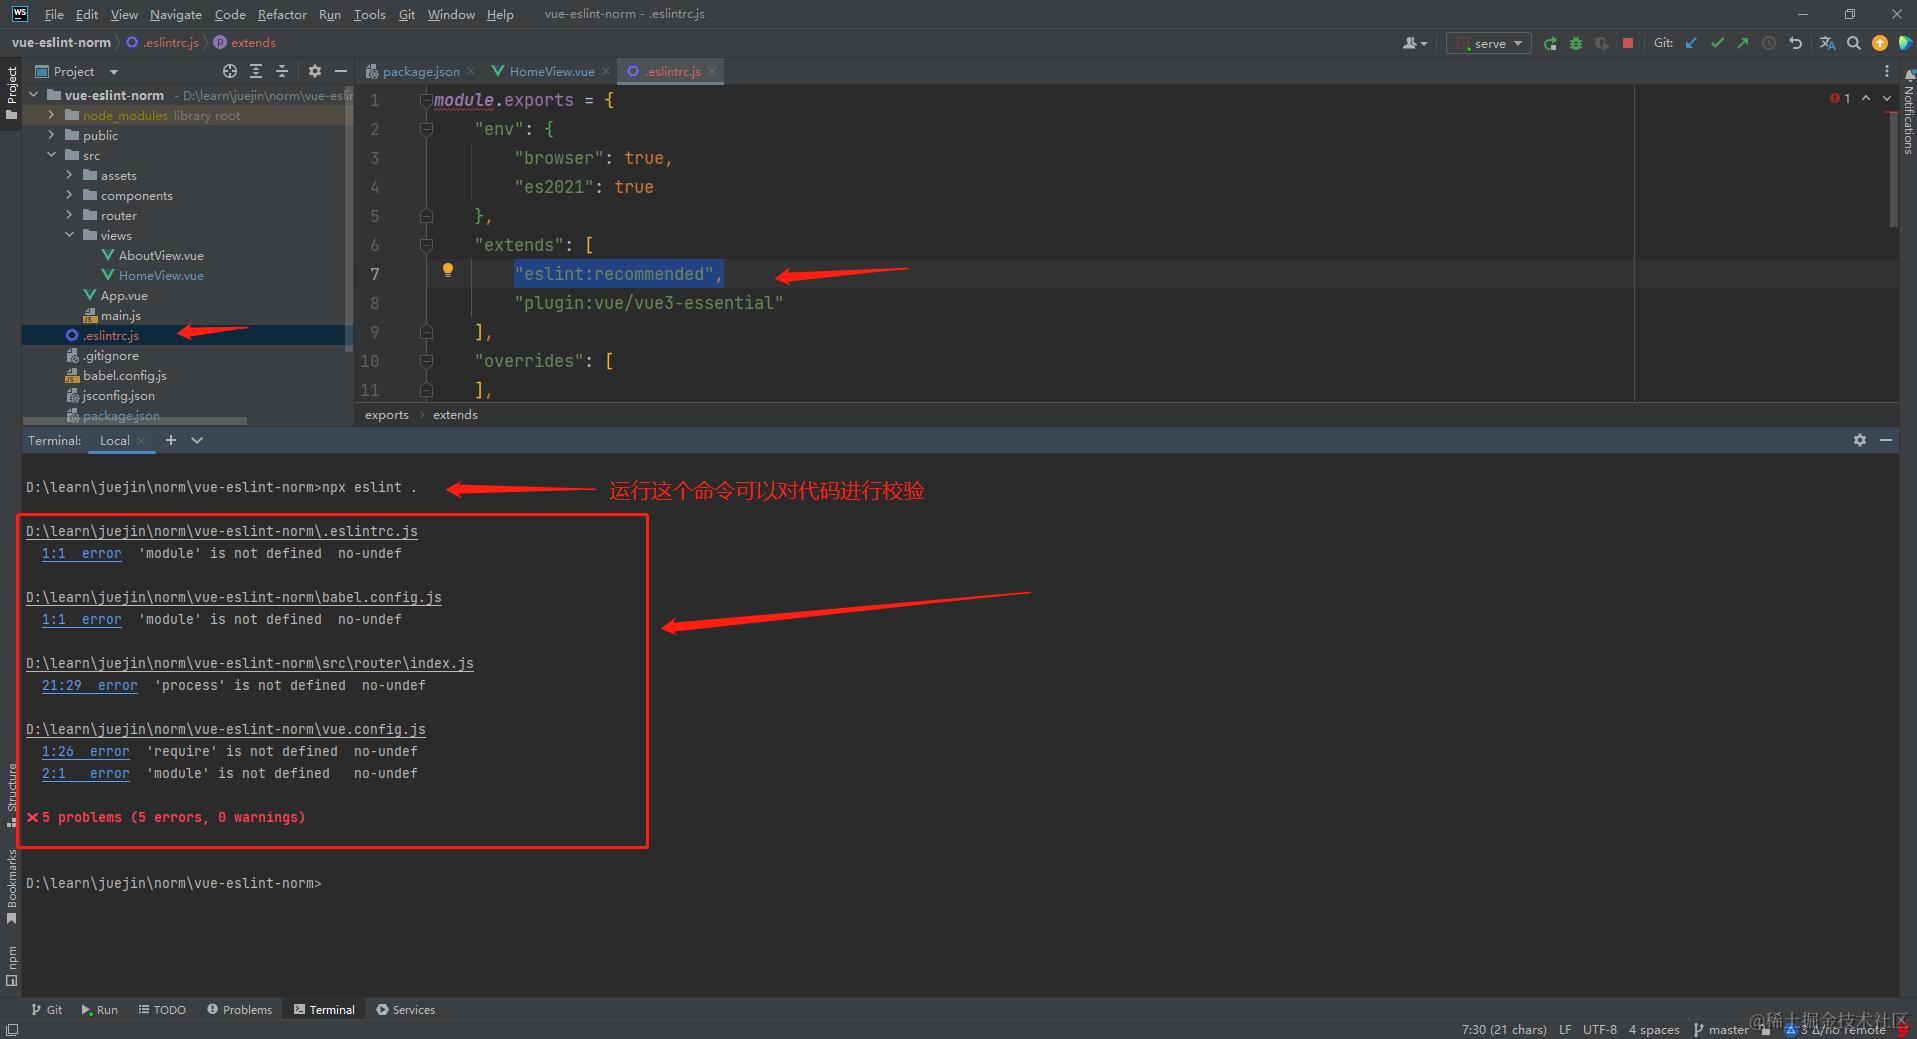Open the Navigate menu
Viewport: 1917px width, 1039px height.
click(176, 14)
